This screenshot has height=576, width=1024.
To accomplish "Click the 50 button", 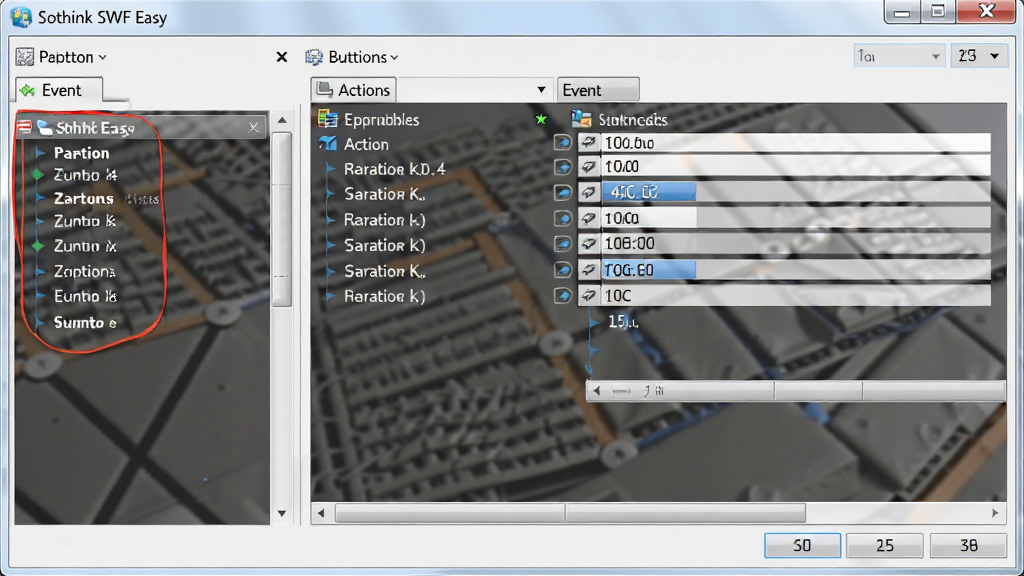I will [802, 545].
